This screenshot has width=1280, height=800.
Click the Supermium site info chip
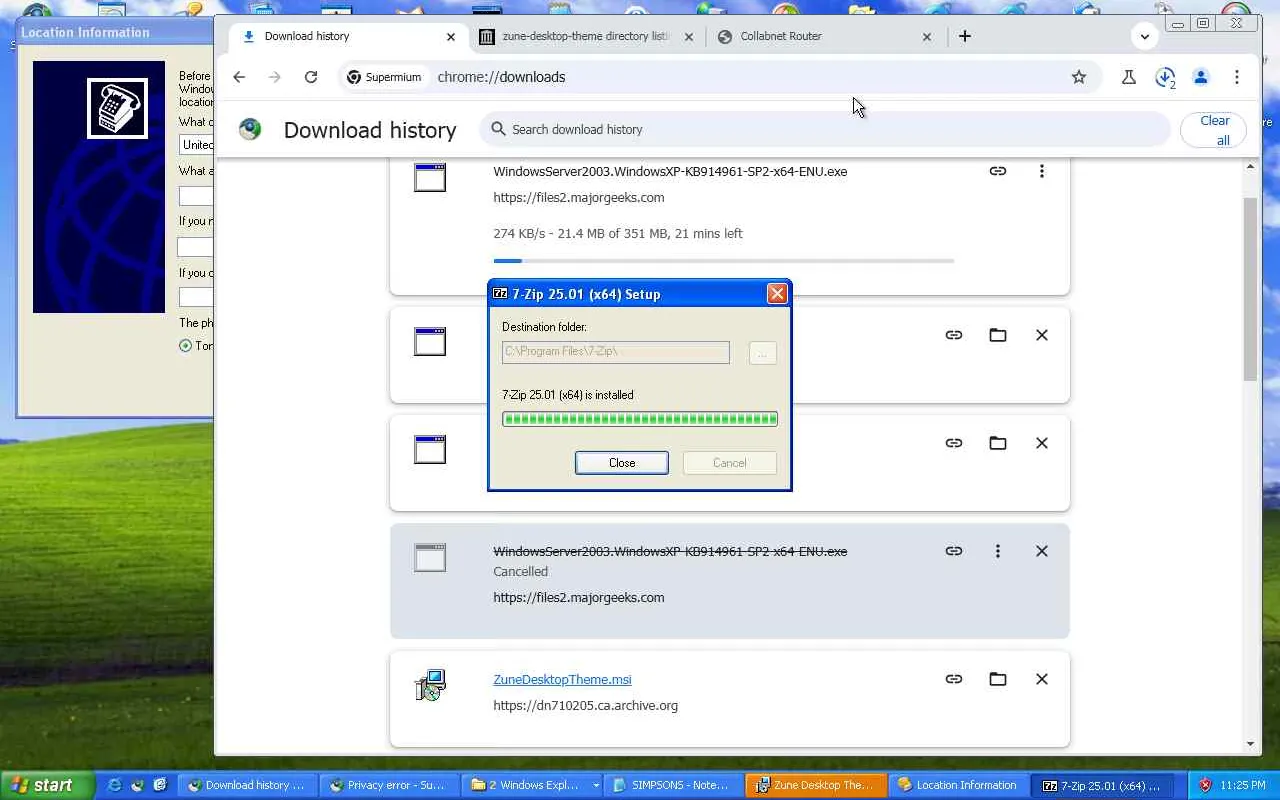(384, 77)
